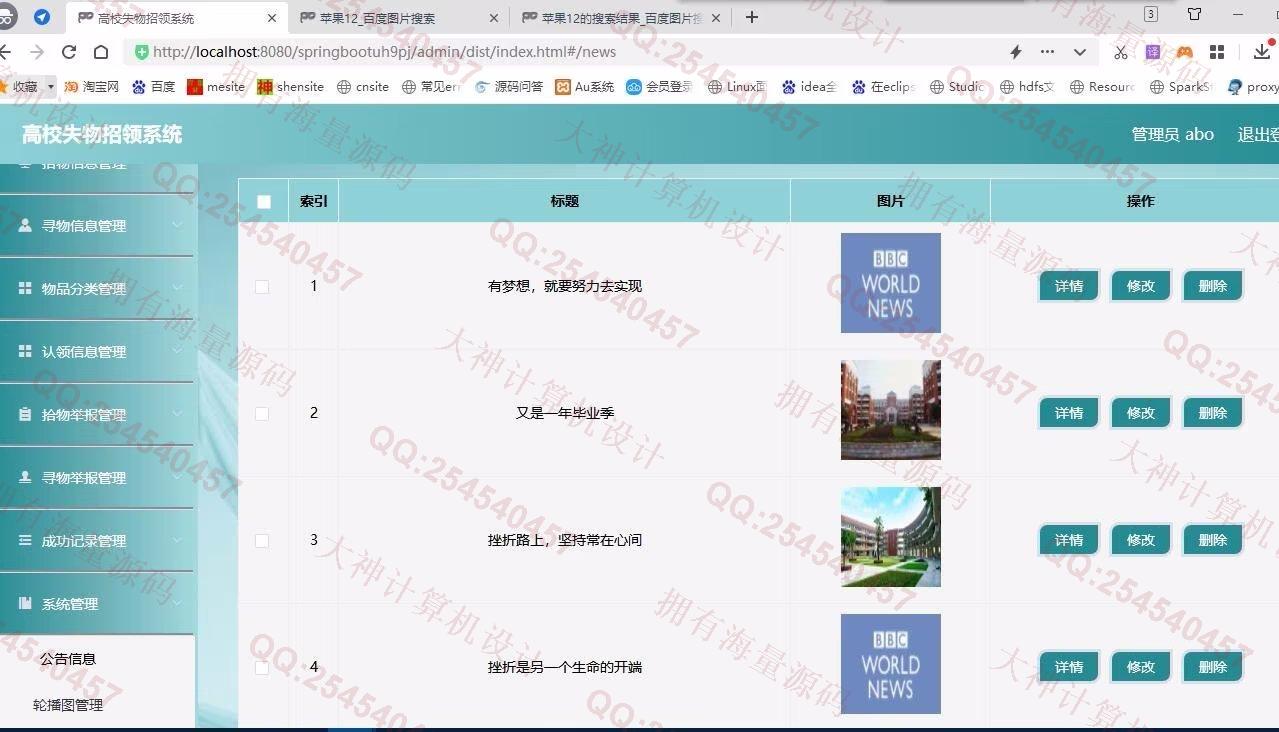Open the 百度 bookmark
This screenshot has height=732, width=1279.
153,87
